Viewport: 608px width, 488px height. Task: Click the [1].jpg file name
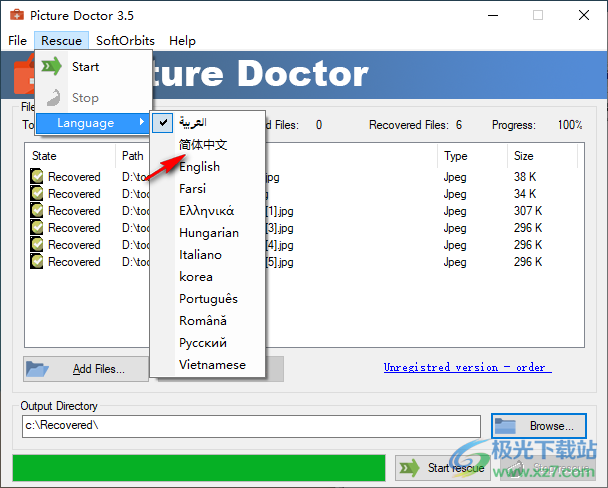[x=280, y=211]
